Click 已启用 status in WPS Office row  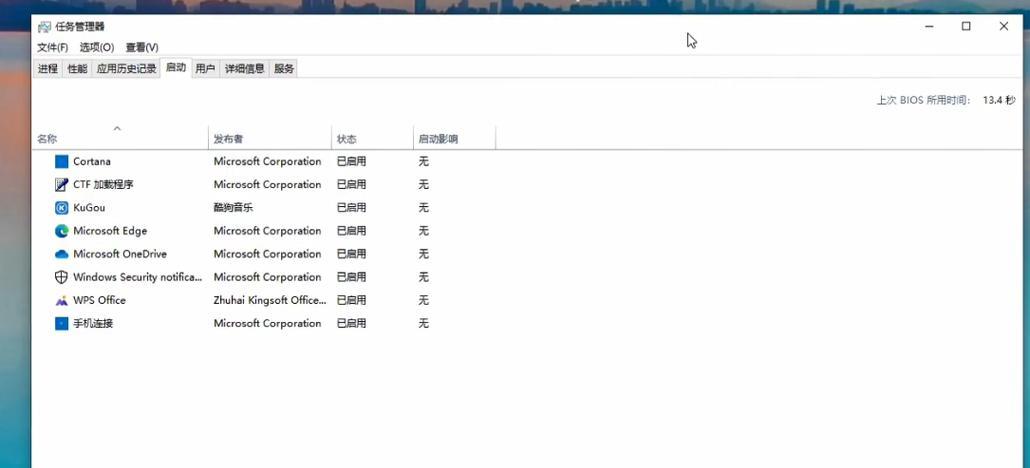(x=351, y=300)
